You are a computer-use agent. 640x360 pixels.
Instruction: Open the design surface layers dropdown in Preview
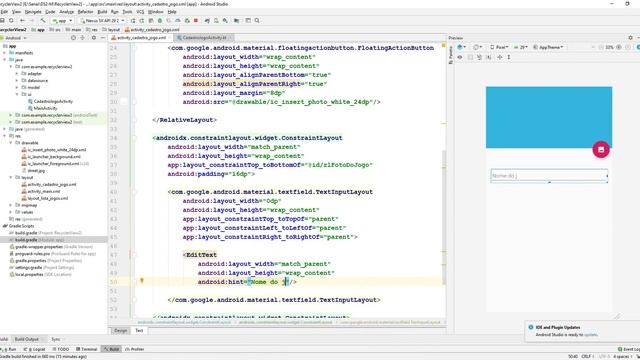coord(462,47)
